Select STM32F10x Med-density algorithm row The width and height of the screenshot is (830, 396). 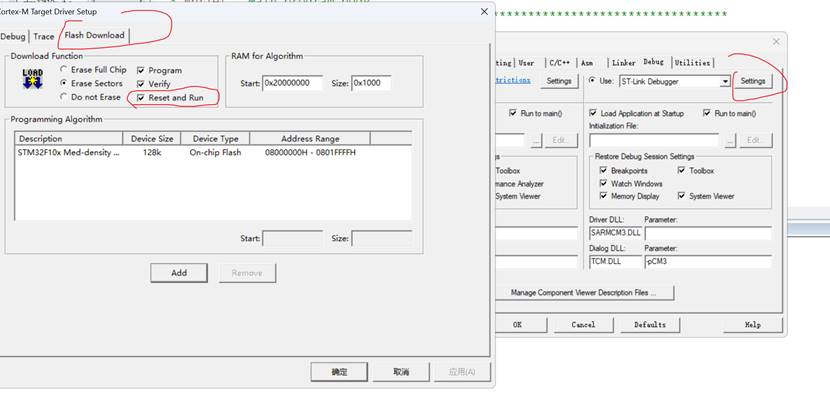[213, 152]
